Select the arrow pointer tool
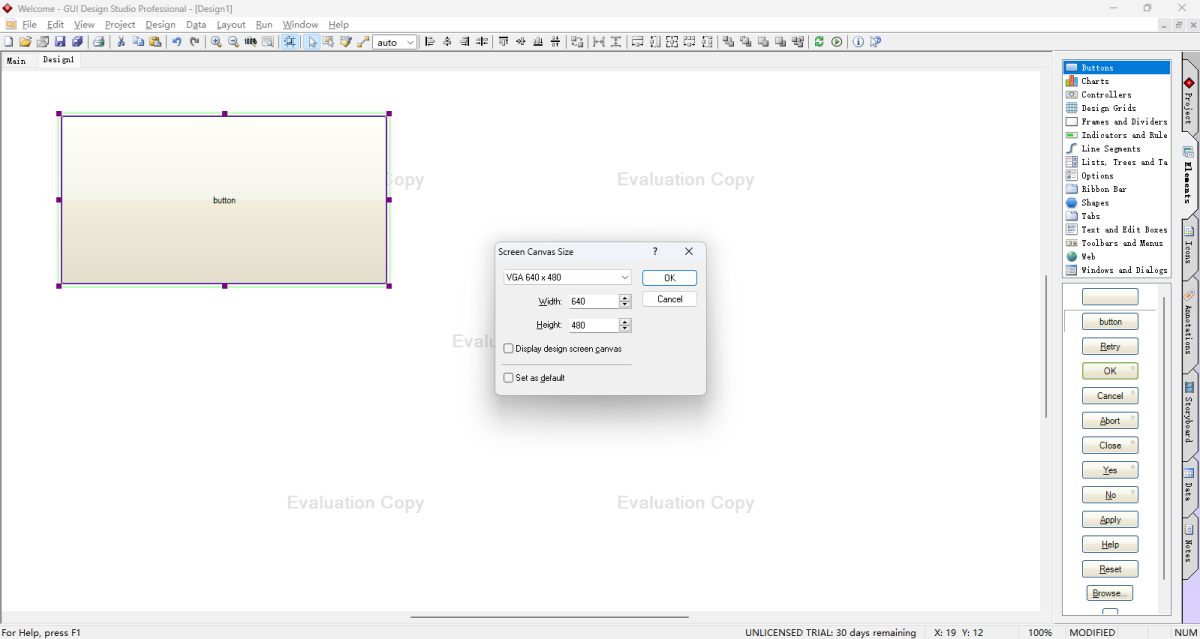This screenshot has width=1200, height=639. point(312,42)
